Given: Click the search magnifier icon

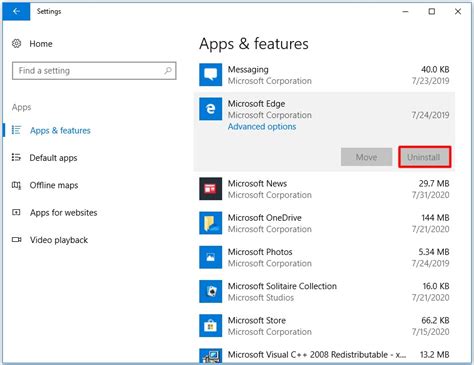Looking at the screenshot, I should [168, 70].
